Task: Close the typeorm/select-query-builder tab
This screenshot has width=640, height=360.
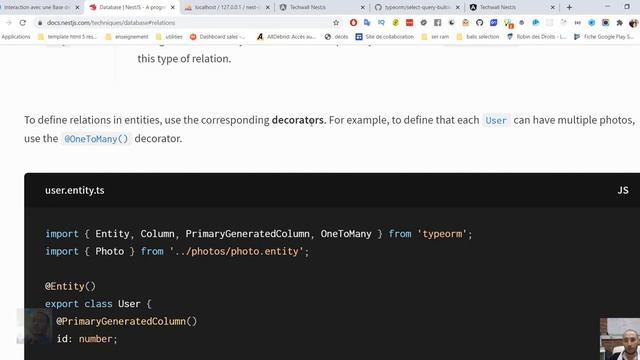Action: (458, 7)
